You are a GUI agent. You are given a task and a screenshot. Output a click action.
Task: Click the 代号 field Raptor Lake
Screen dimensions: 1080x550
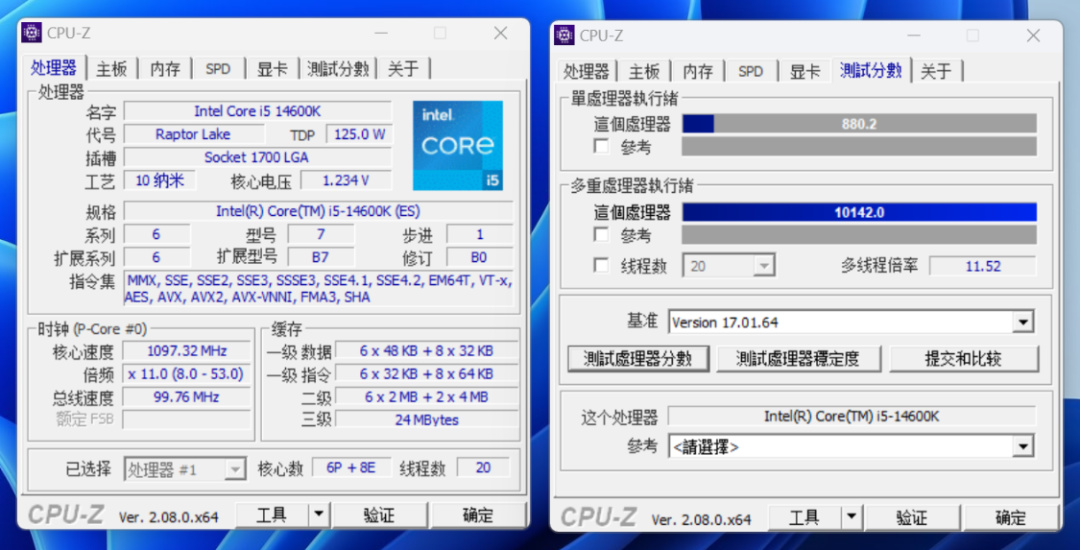[x=194, y=134]
